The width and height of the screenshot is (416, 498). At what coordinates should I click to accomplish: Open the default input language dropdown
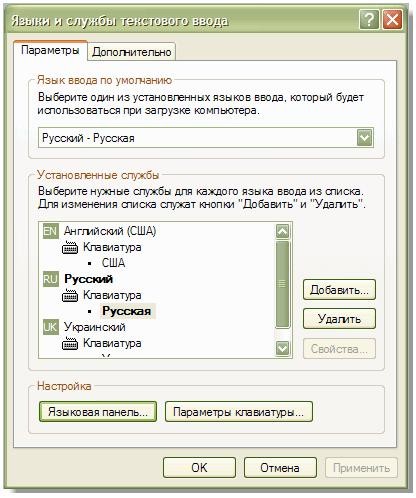pos(364,138)
